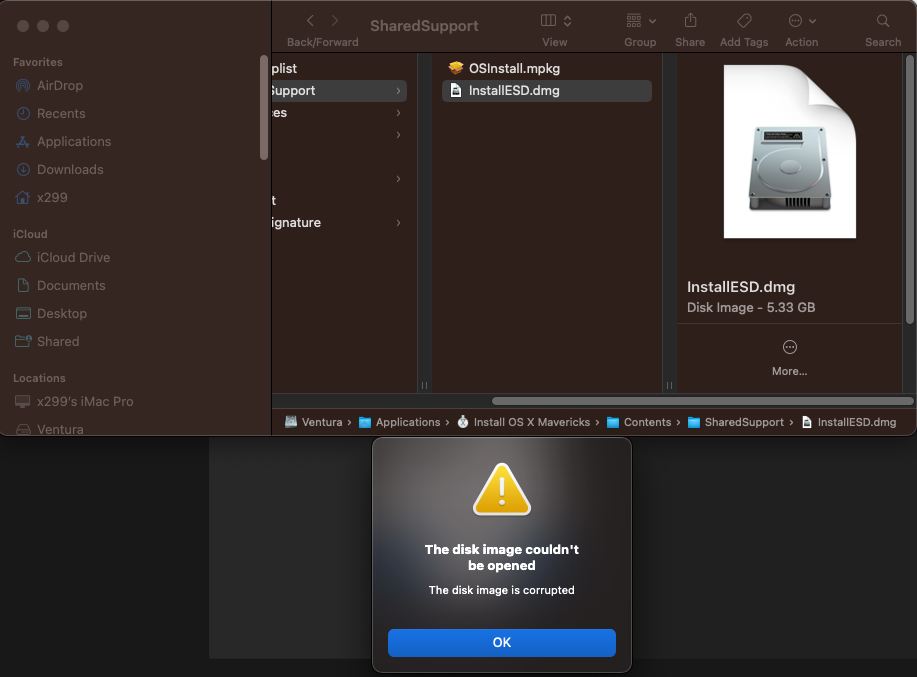
Task: Click the SharedSupport window title
Action: click(x=424, y=26)
